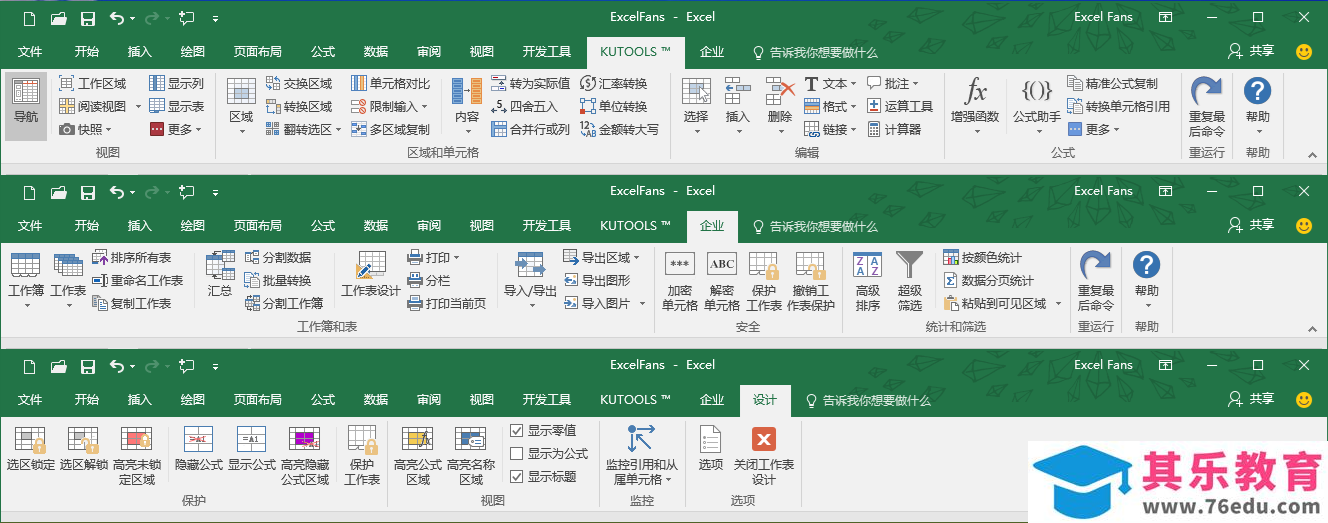Click the 重命名工作表 rename worksheets tool
This screenshot has height=523, width=1328.
pyautogui.click(x=138, y=281)
